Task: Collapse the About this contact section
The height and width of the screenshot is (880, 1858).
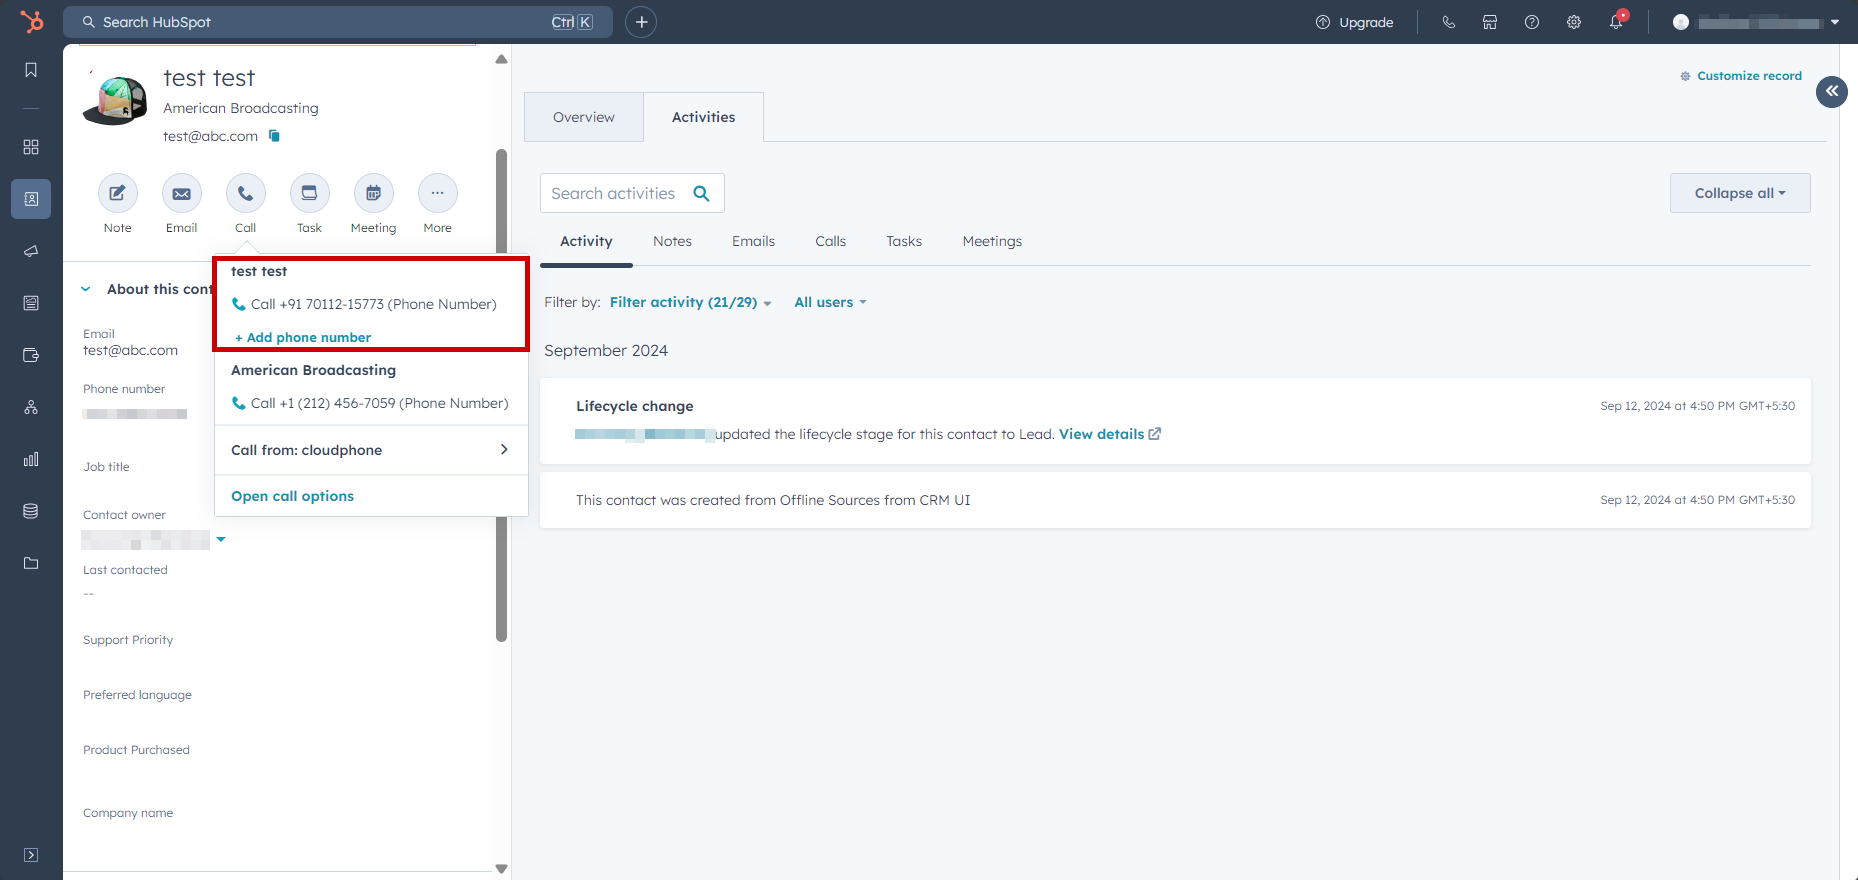Action: pos(86,289)
